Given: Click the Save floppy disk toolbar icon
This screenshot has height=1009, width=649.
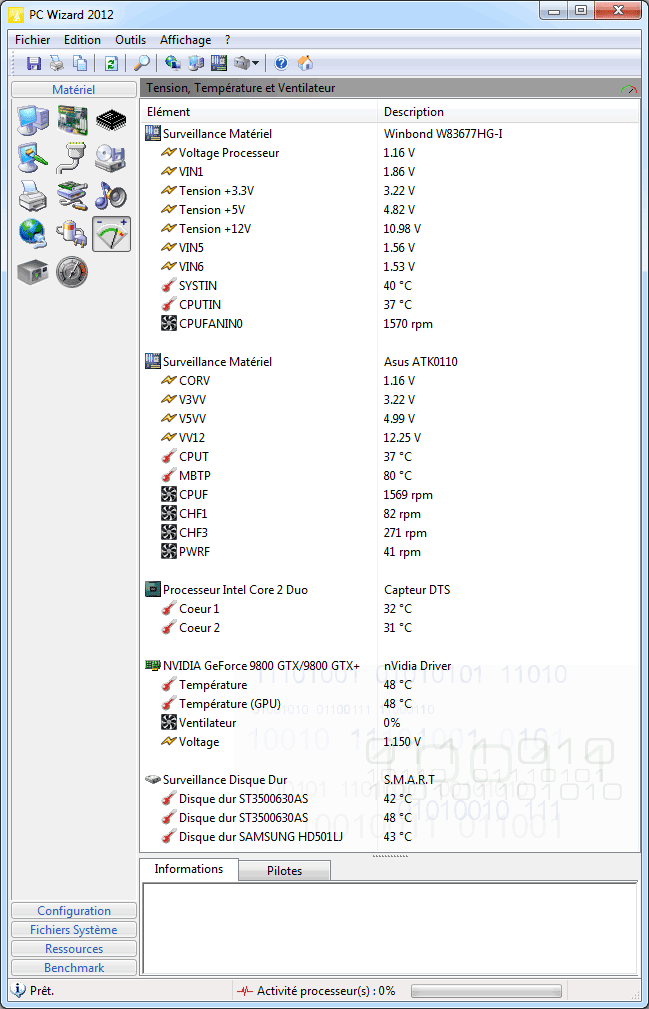Looking at the screenshot, I should [33, 63].
